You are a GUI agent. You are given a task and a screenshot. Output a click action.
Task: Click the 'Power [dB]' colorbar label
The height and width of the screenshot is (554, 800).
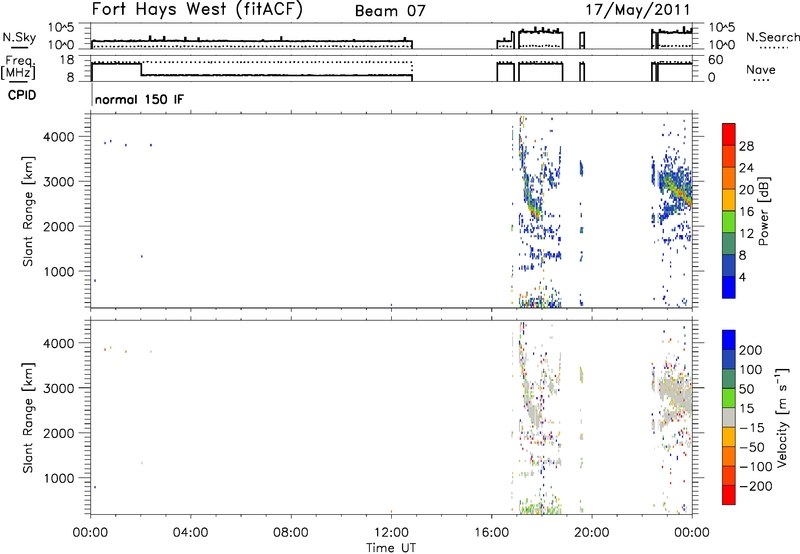(763, 211)
